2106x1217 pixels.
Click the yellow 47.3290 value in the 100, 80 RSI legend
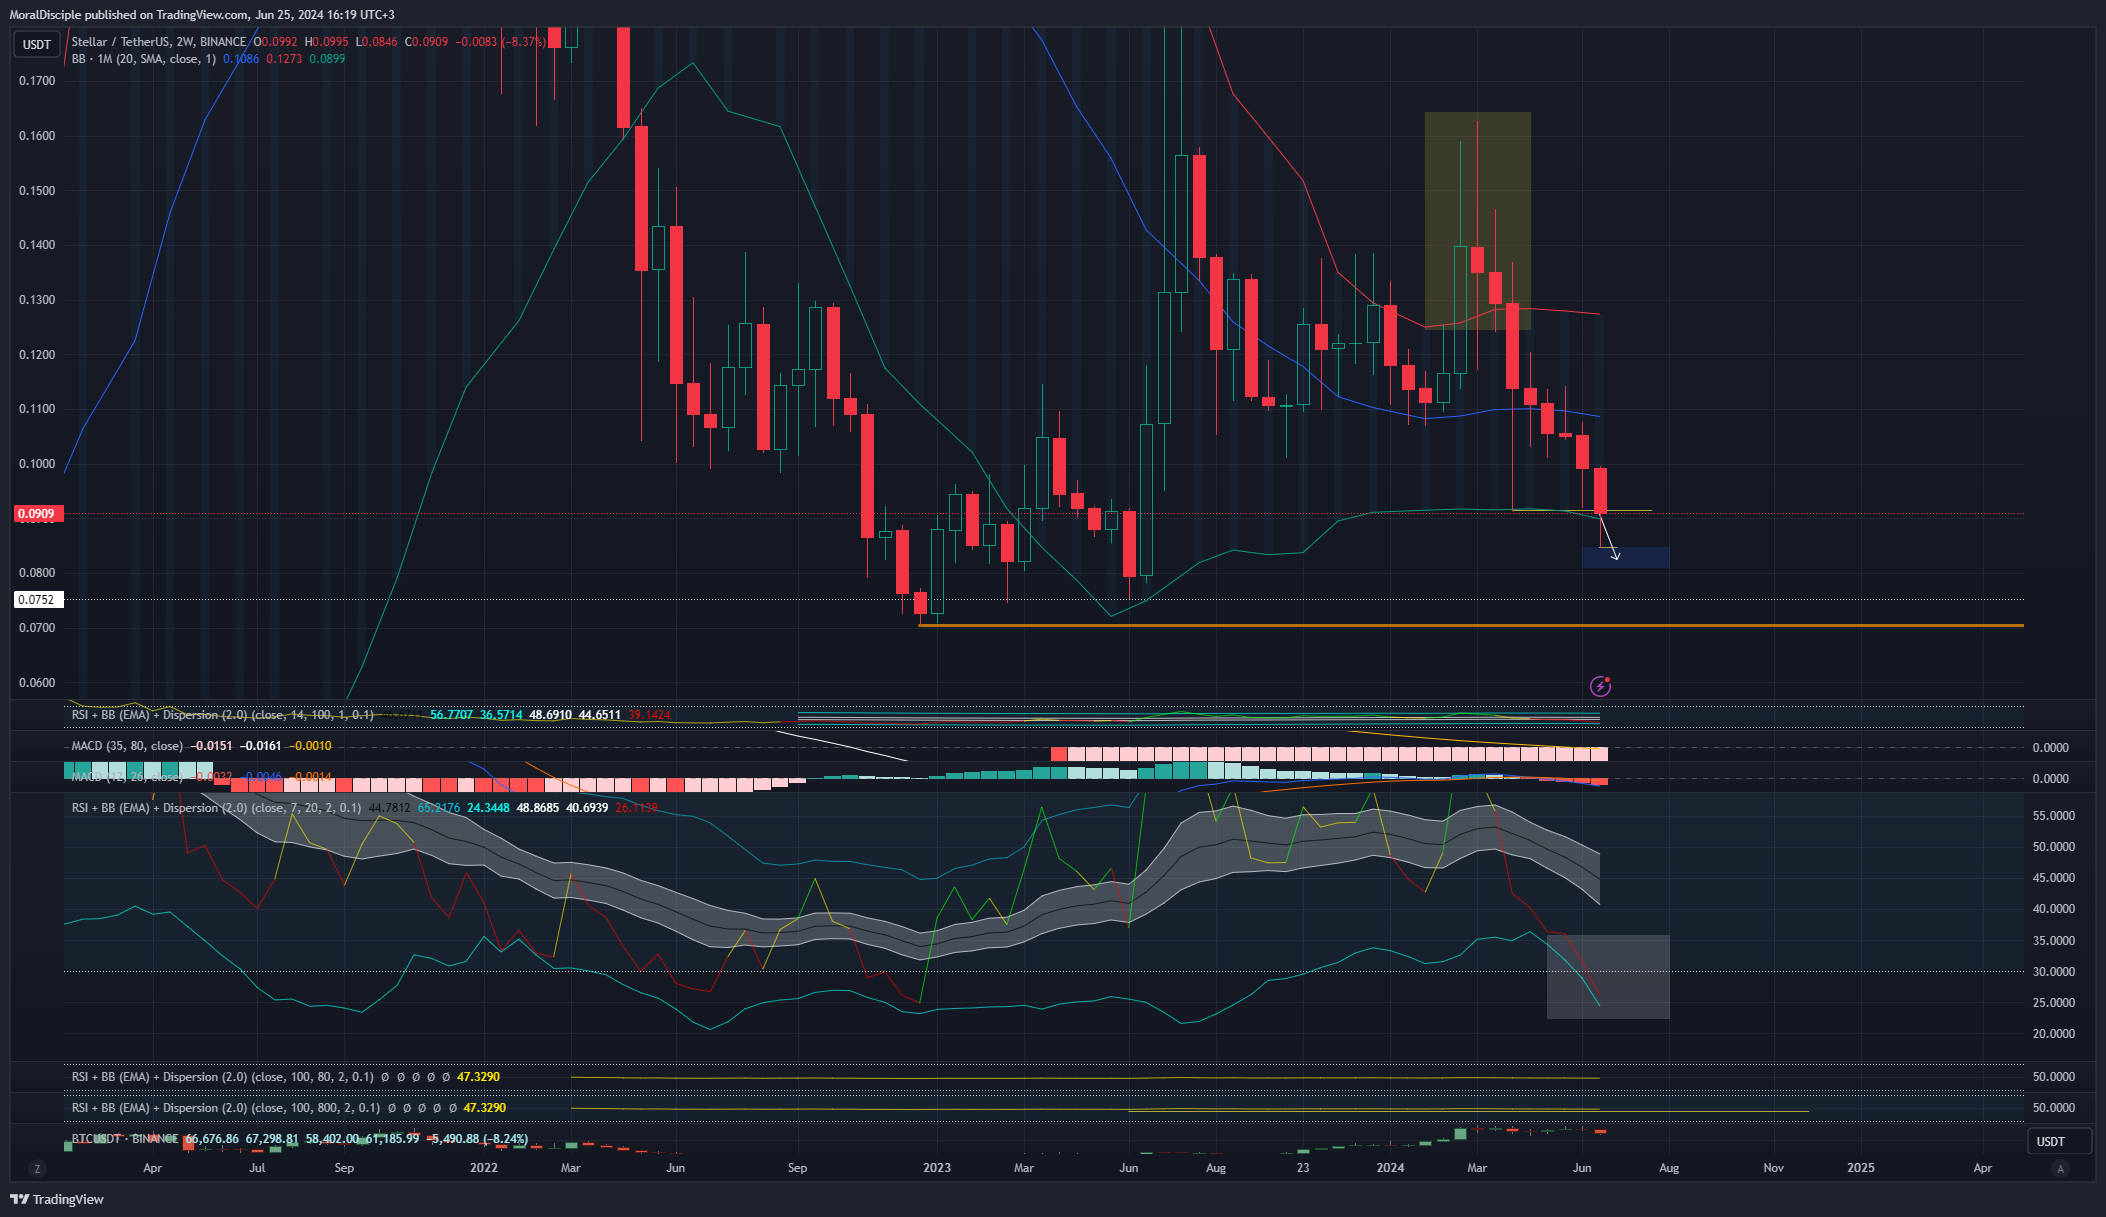click(478, 1077)
